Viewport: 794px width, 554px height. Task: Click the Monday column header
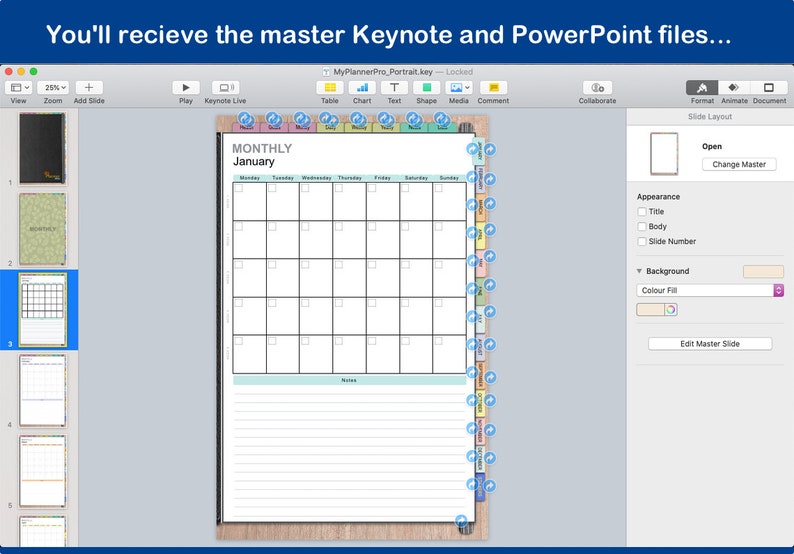tap(250, 178)
